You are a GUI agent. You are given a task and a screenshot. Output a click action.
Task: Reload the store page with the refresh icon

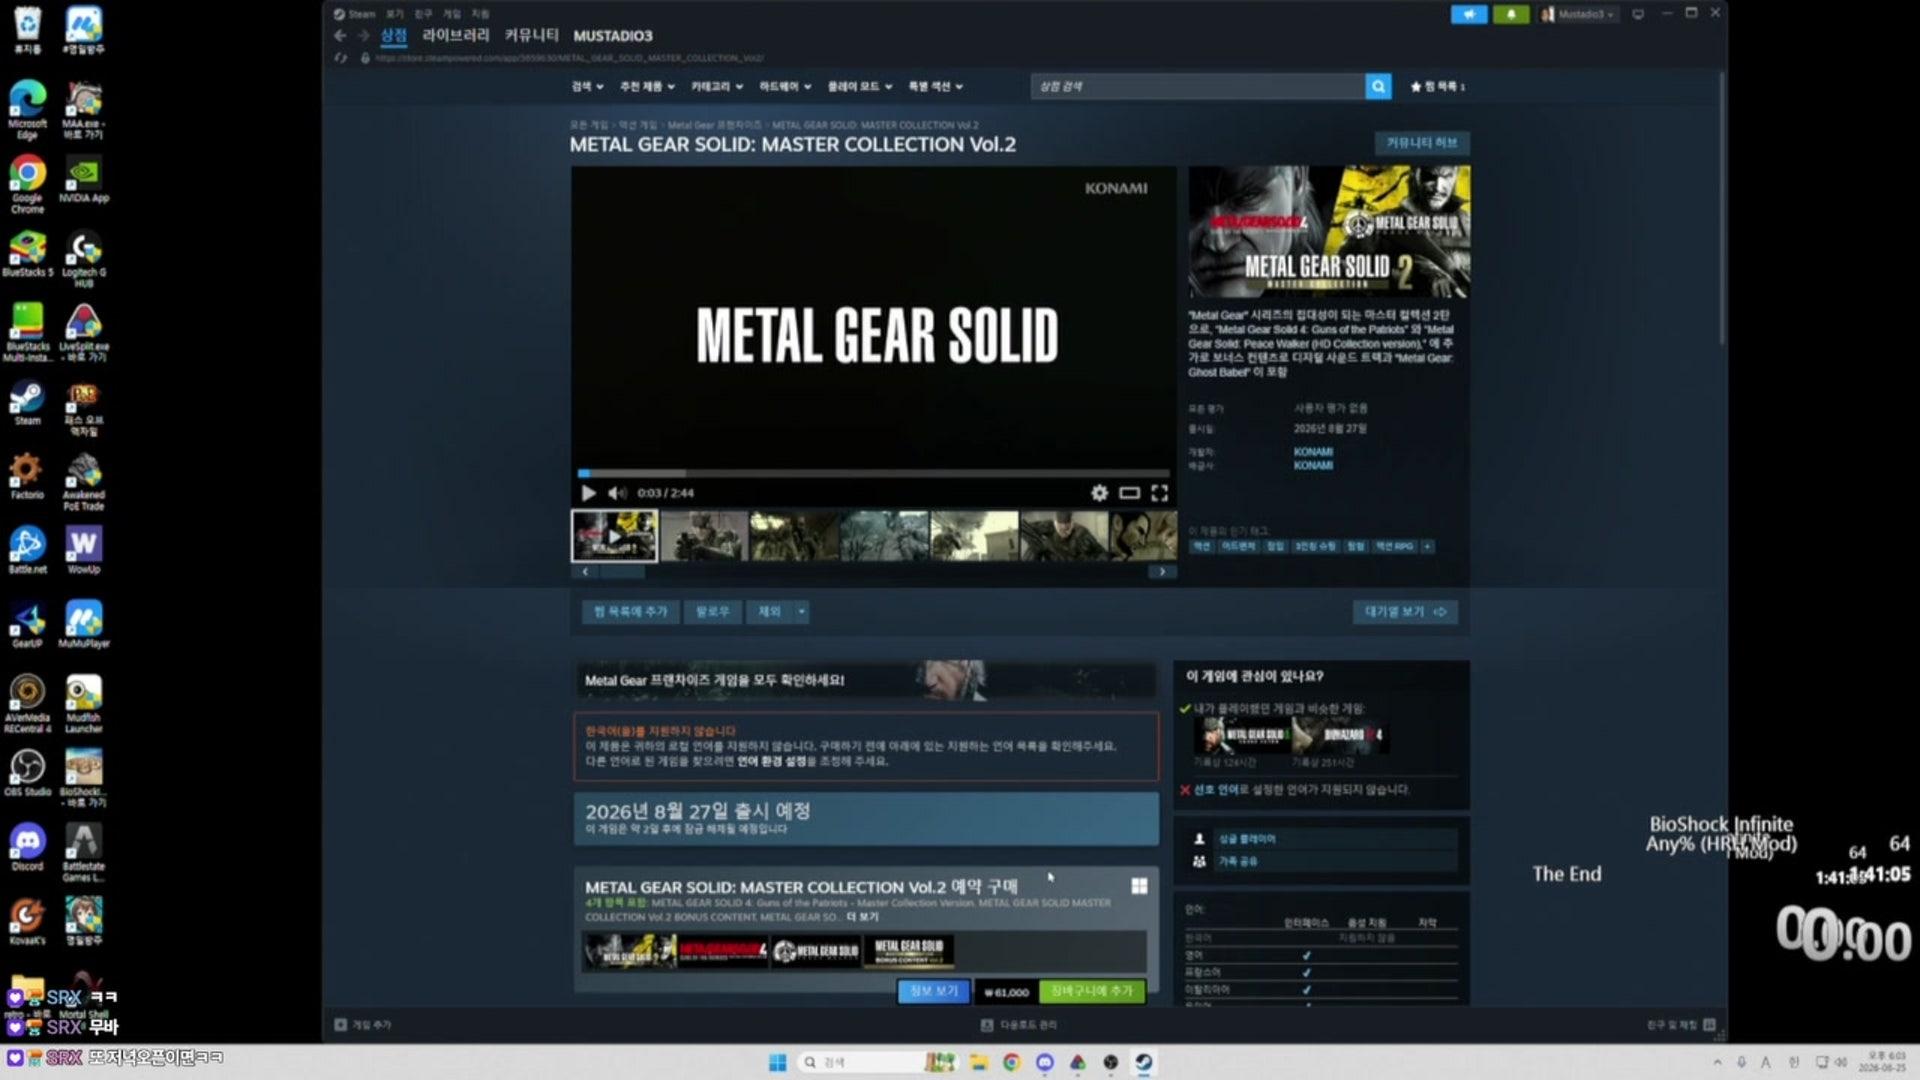point(341,58)
